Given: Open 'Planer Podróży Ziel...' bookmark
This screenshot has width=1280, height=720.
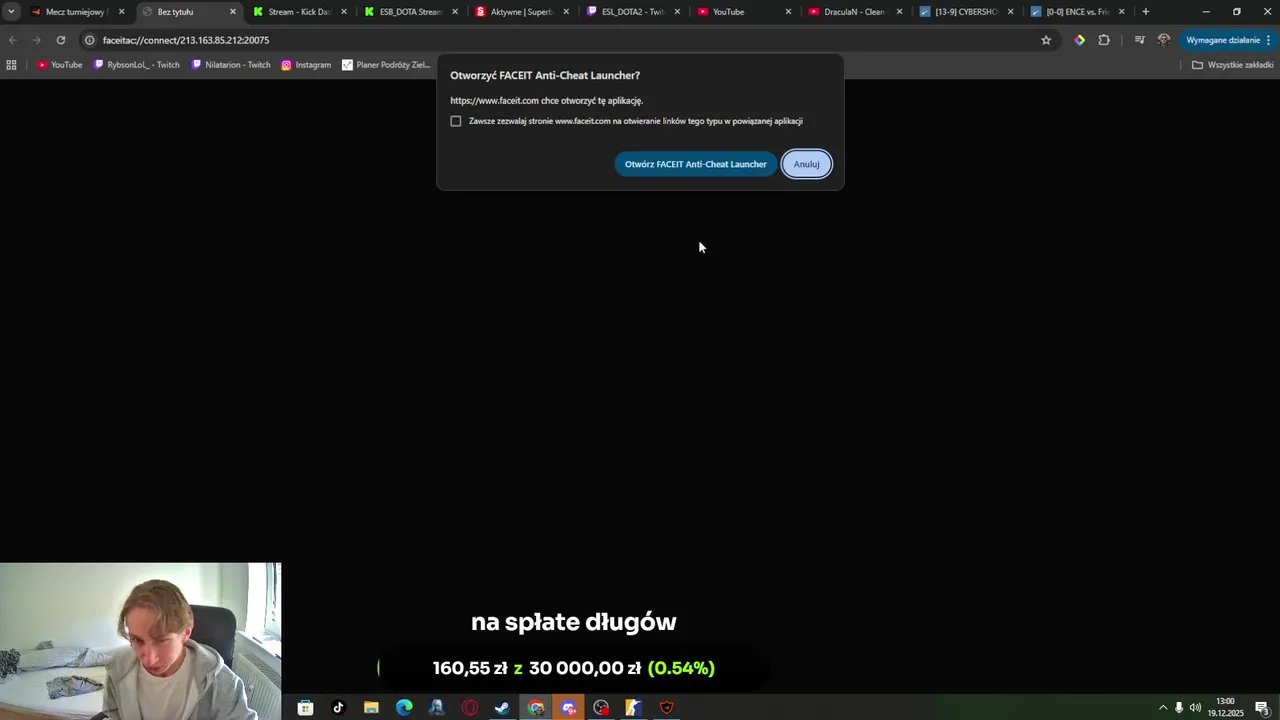Looking at the screenshot, I should coord(386,65).
